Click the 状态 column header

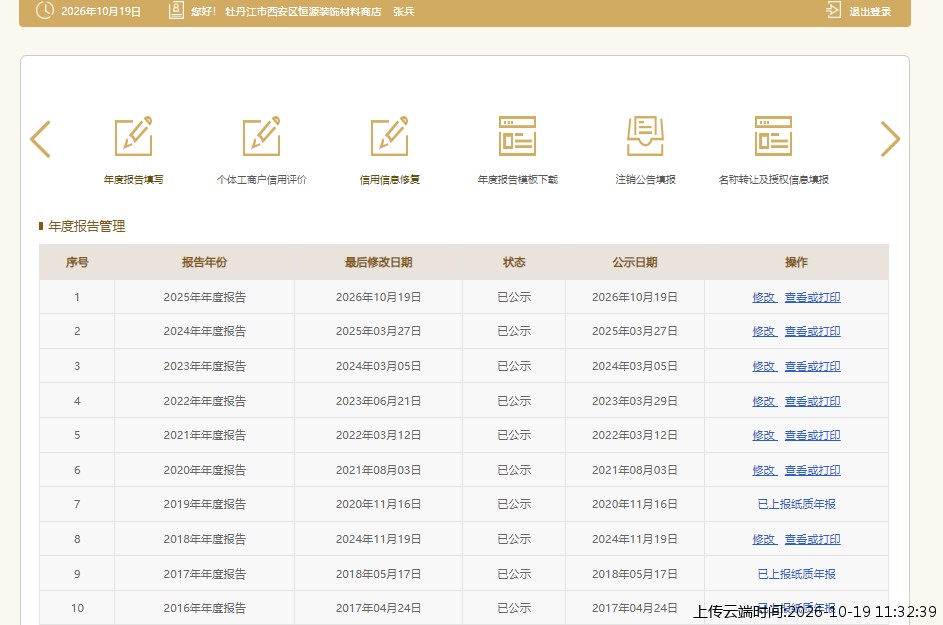click(x=514, y=262)
